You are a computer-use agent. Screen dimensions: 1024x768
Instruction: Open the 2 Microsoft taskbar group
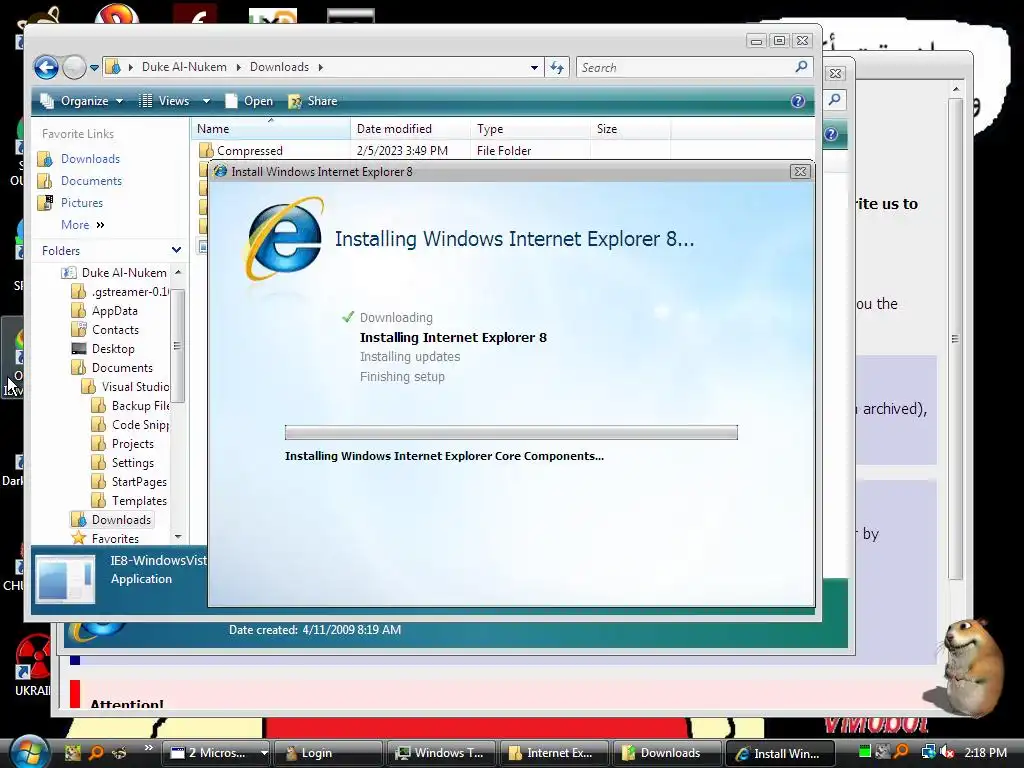pos(216,753)
